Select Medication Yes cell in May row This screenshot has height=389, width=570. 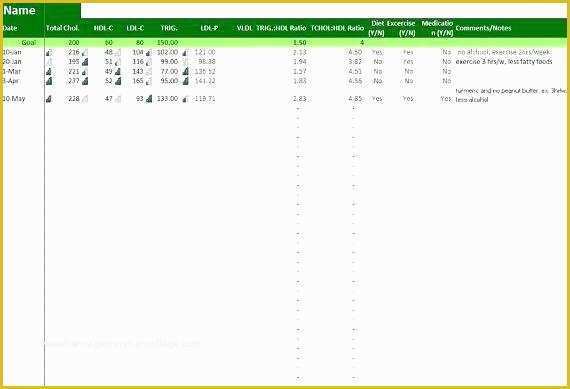446,99
